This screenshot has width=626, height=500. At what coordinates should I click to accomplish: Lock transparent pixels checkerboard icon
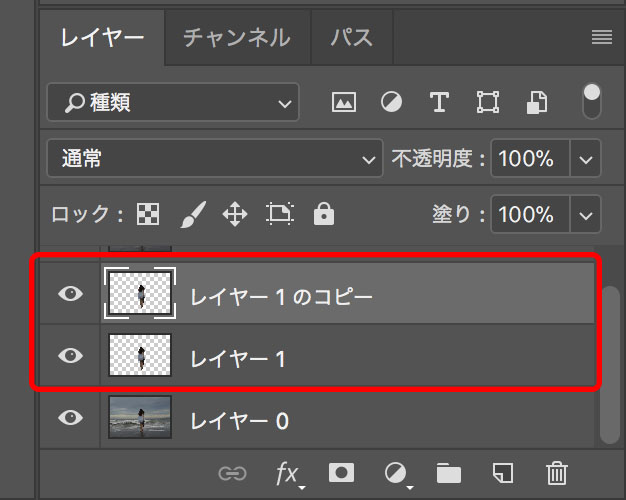pos(148,214)
